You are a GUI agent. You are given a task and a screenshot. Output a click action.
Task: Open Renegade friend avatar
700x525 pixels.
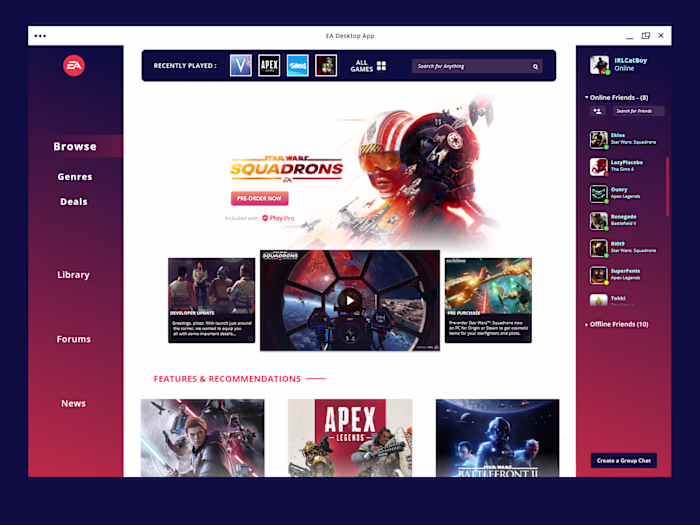click(598, 221)
